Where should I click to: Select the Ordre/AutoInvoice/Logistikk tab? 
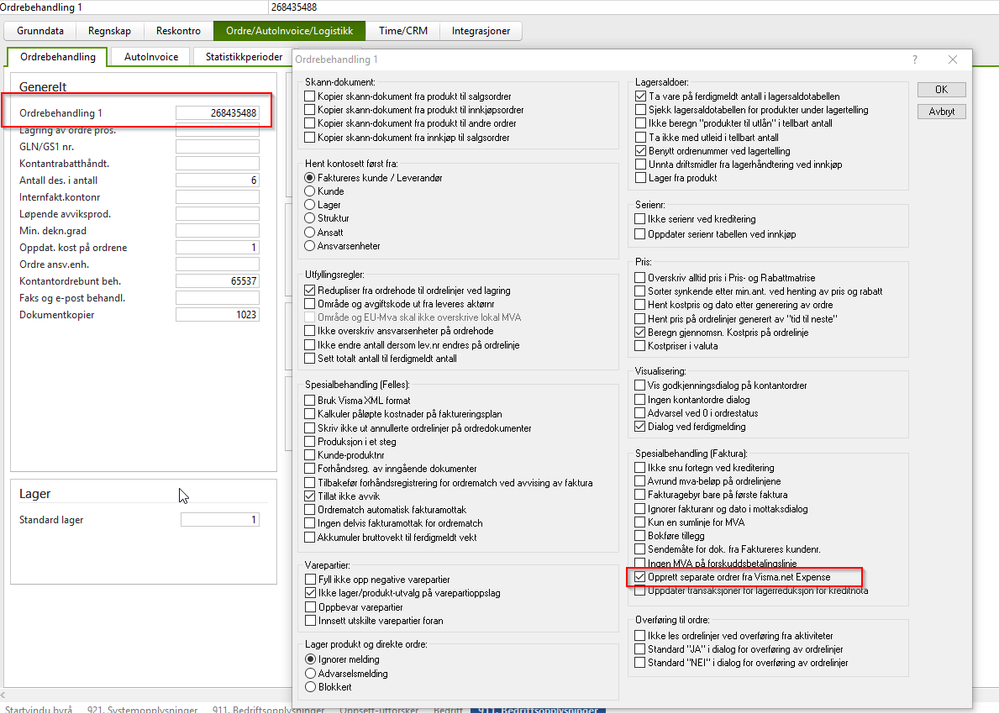pyautogui.click(x=289, y=31)
